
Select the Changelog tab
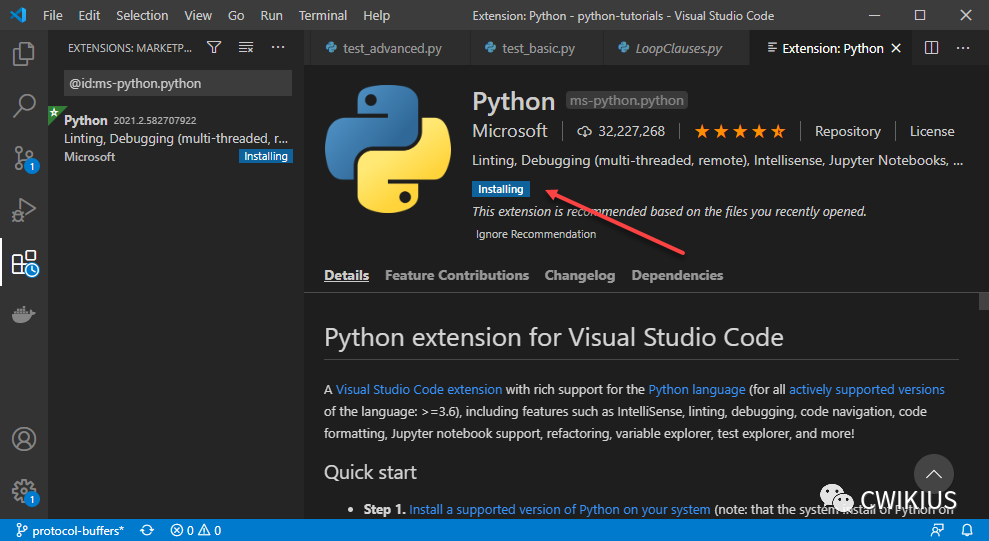579,275
